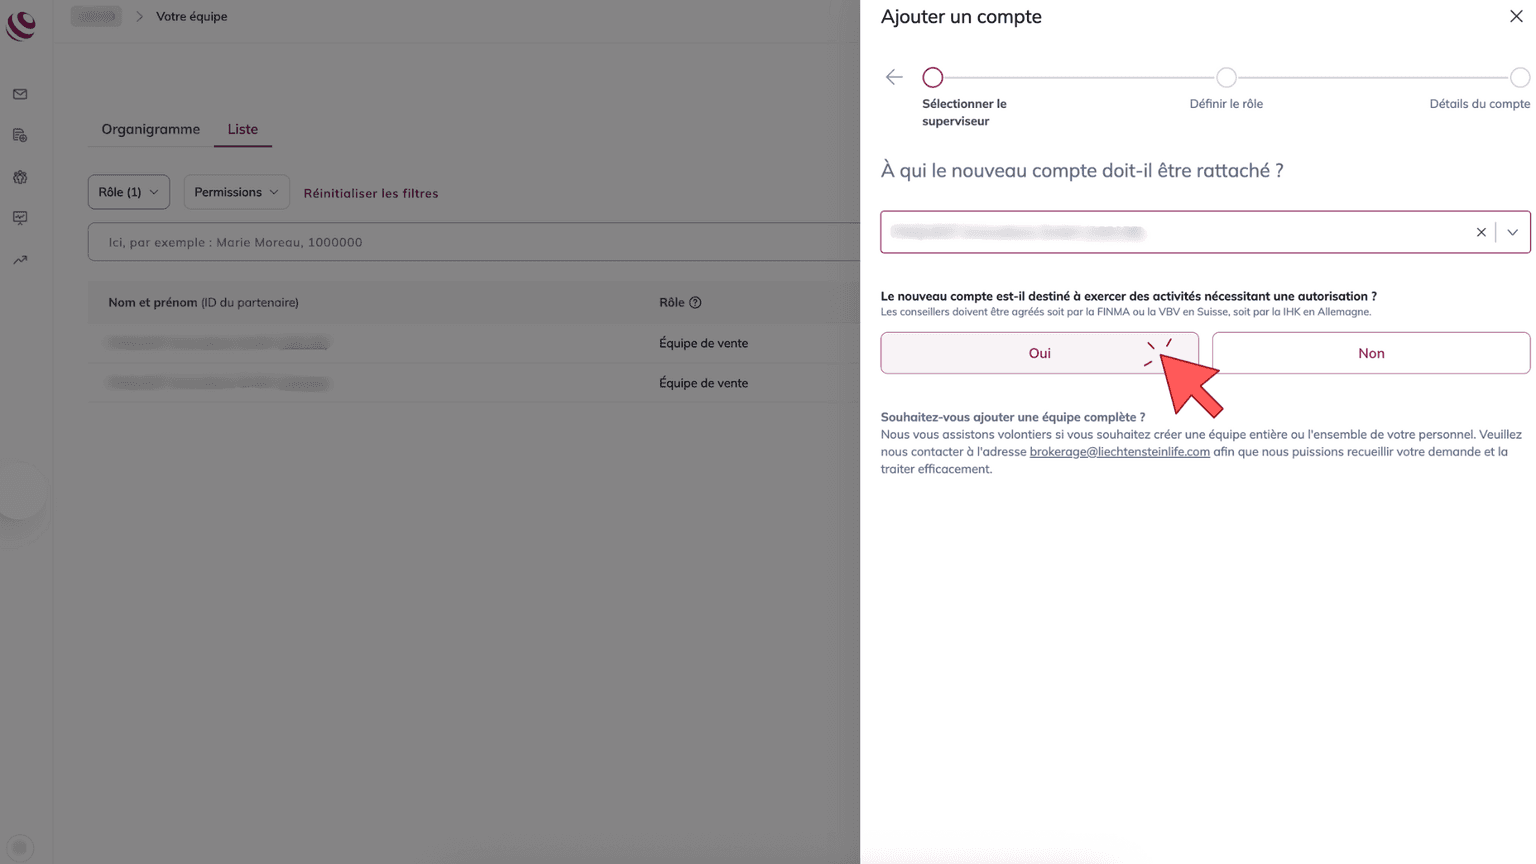Click the presentation chart icon in sidebar
This screenshot has height=864, width=1536.
[x=20, y=218]
